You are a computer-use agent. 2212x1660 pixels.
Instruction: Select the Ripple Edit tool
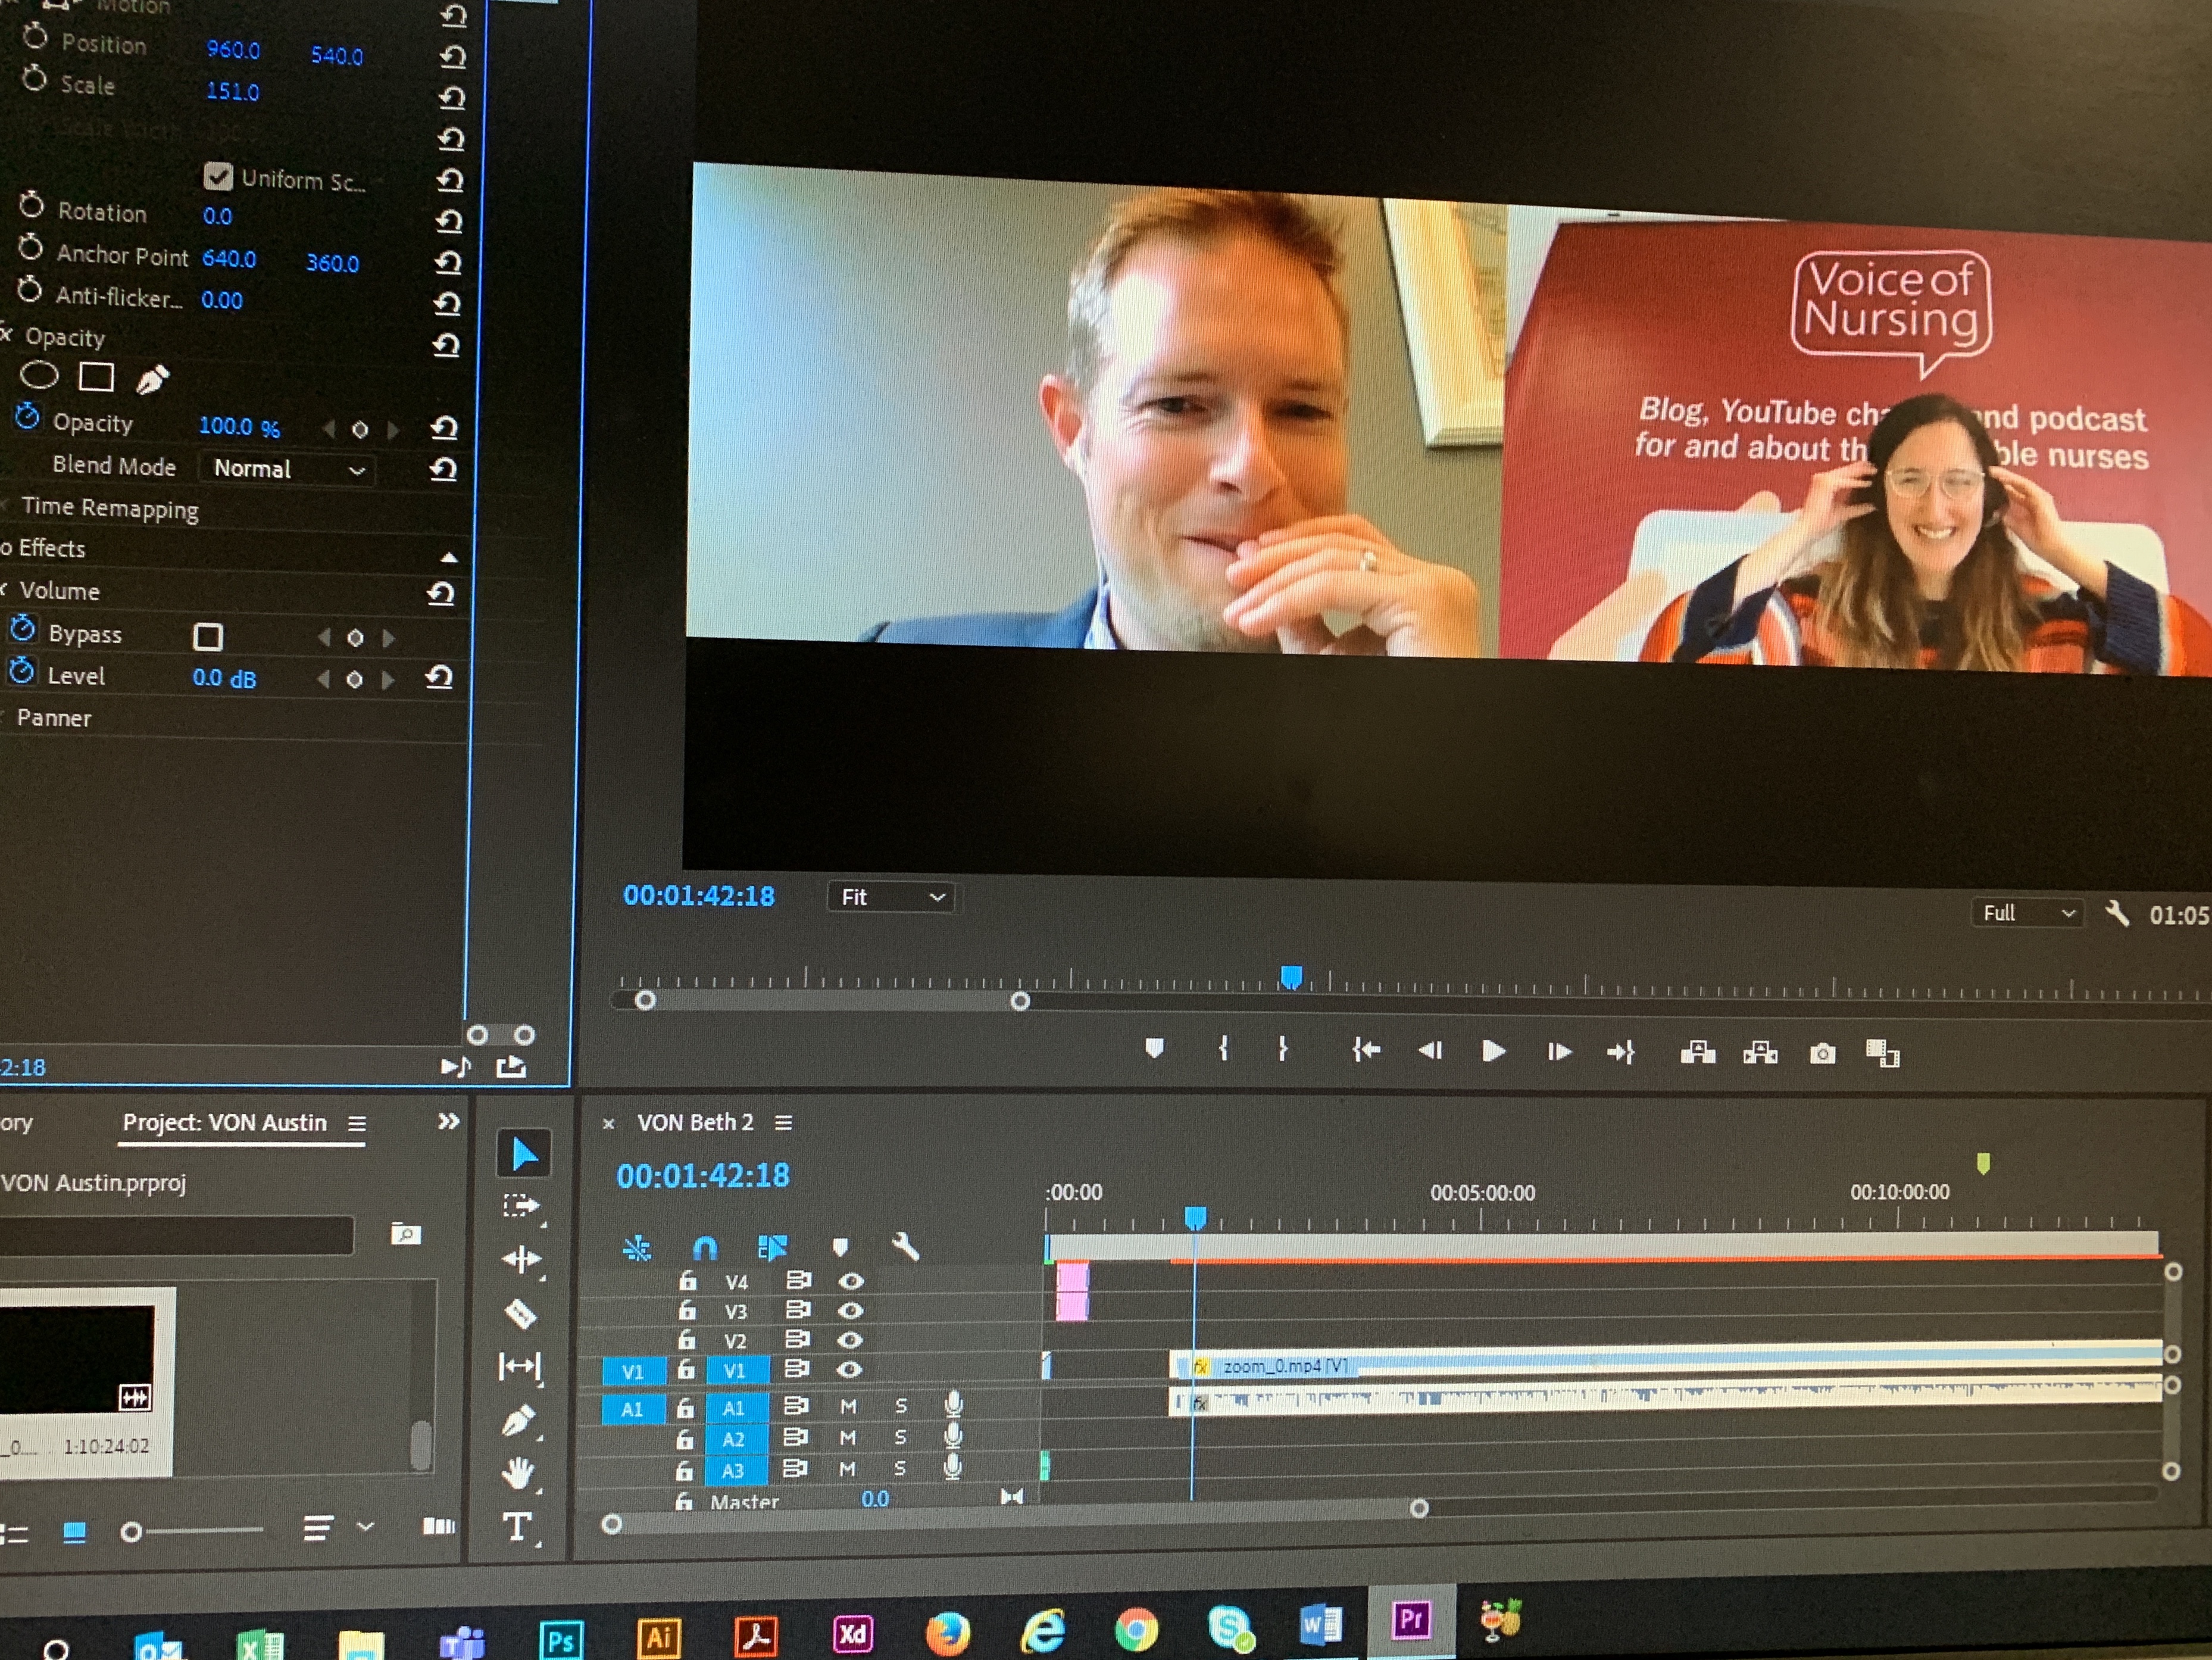tap(521, 1259)
